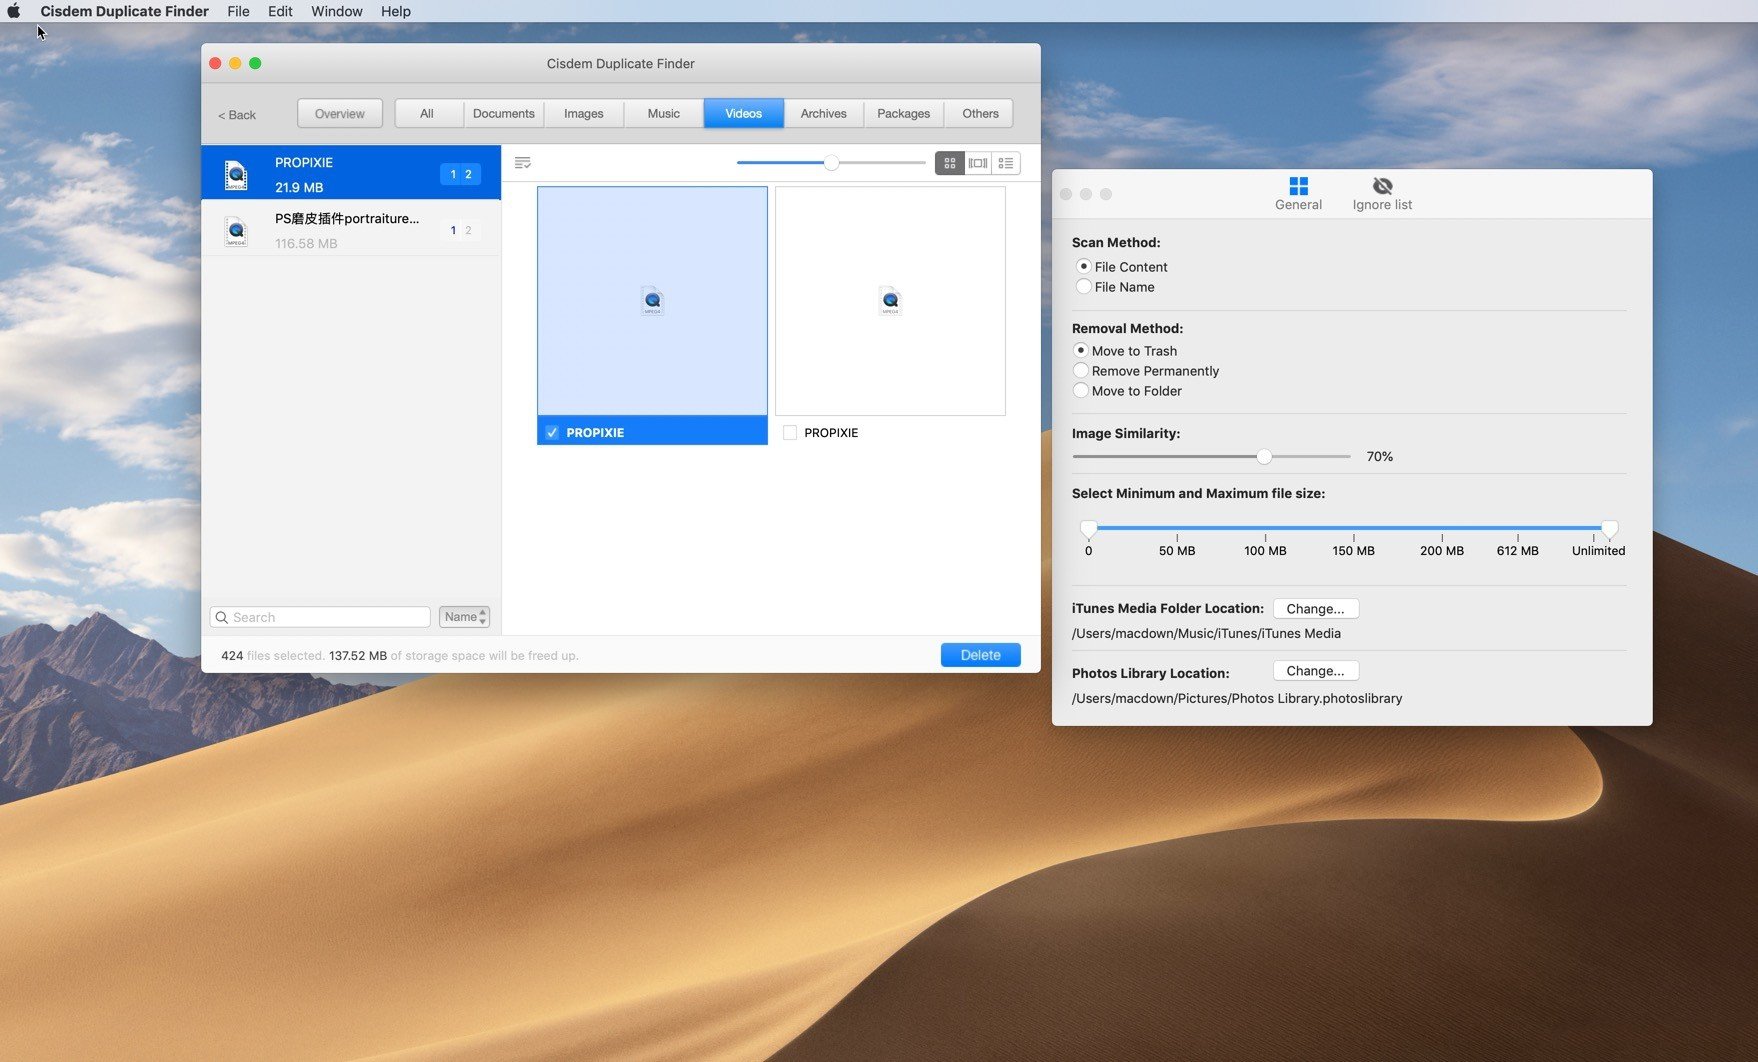The height and width of the screenshot is (1062, 1758).
Task: Click the 612 MB scale label
Action: (1517, 551)
